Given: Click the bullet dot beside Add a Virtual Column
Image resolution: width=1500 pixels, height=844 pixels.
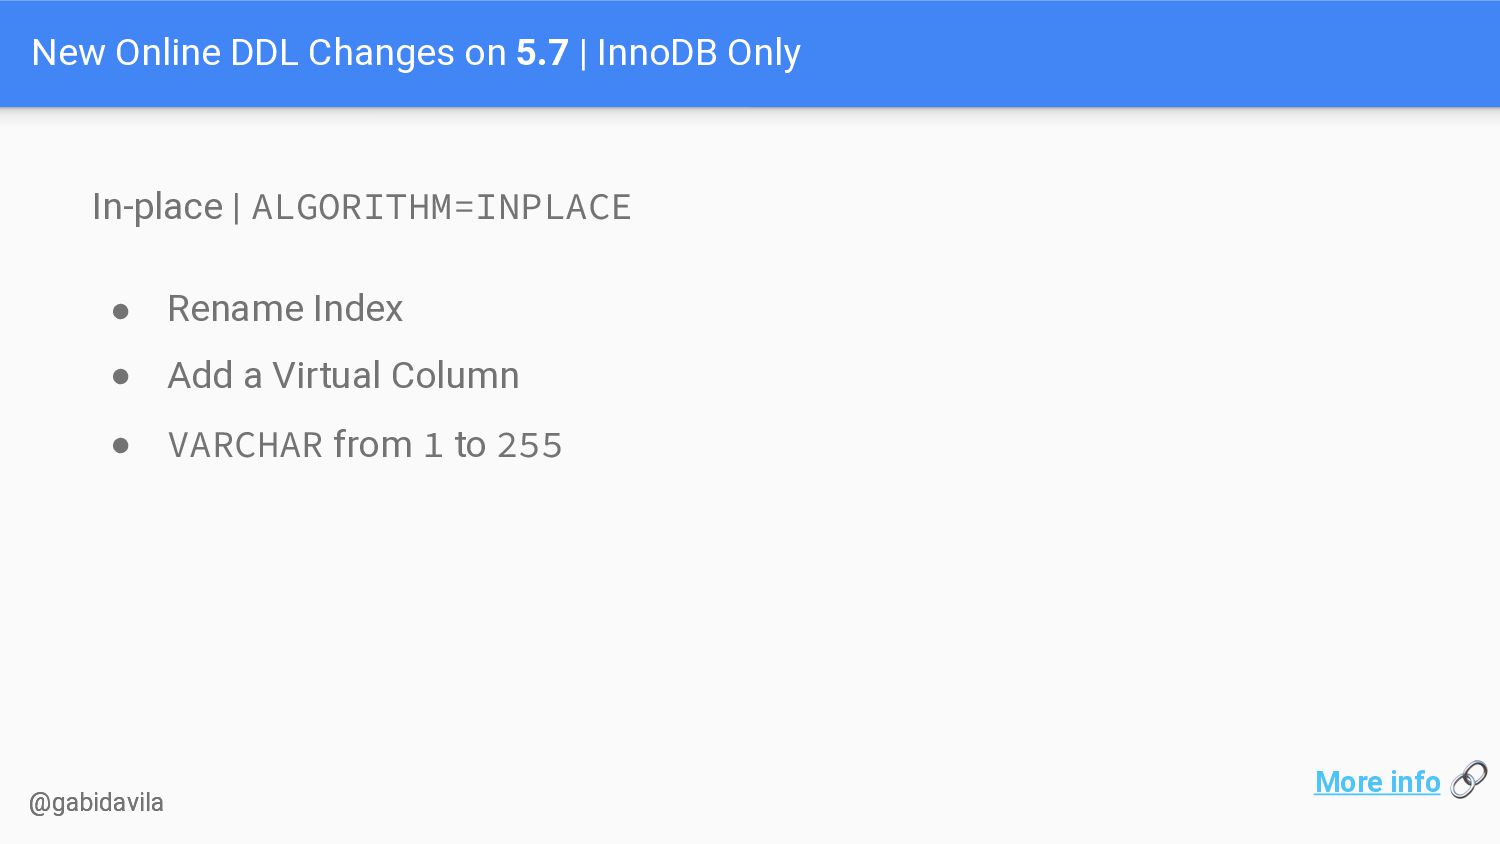Looking at the screenshot, I should [121, 377].
